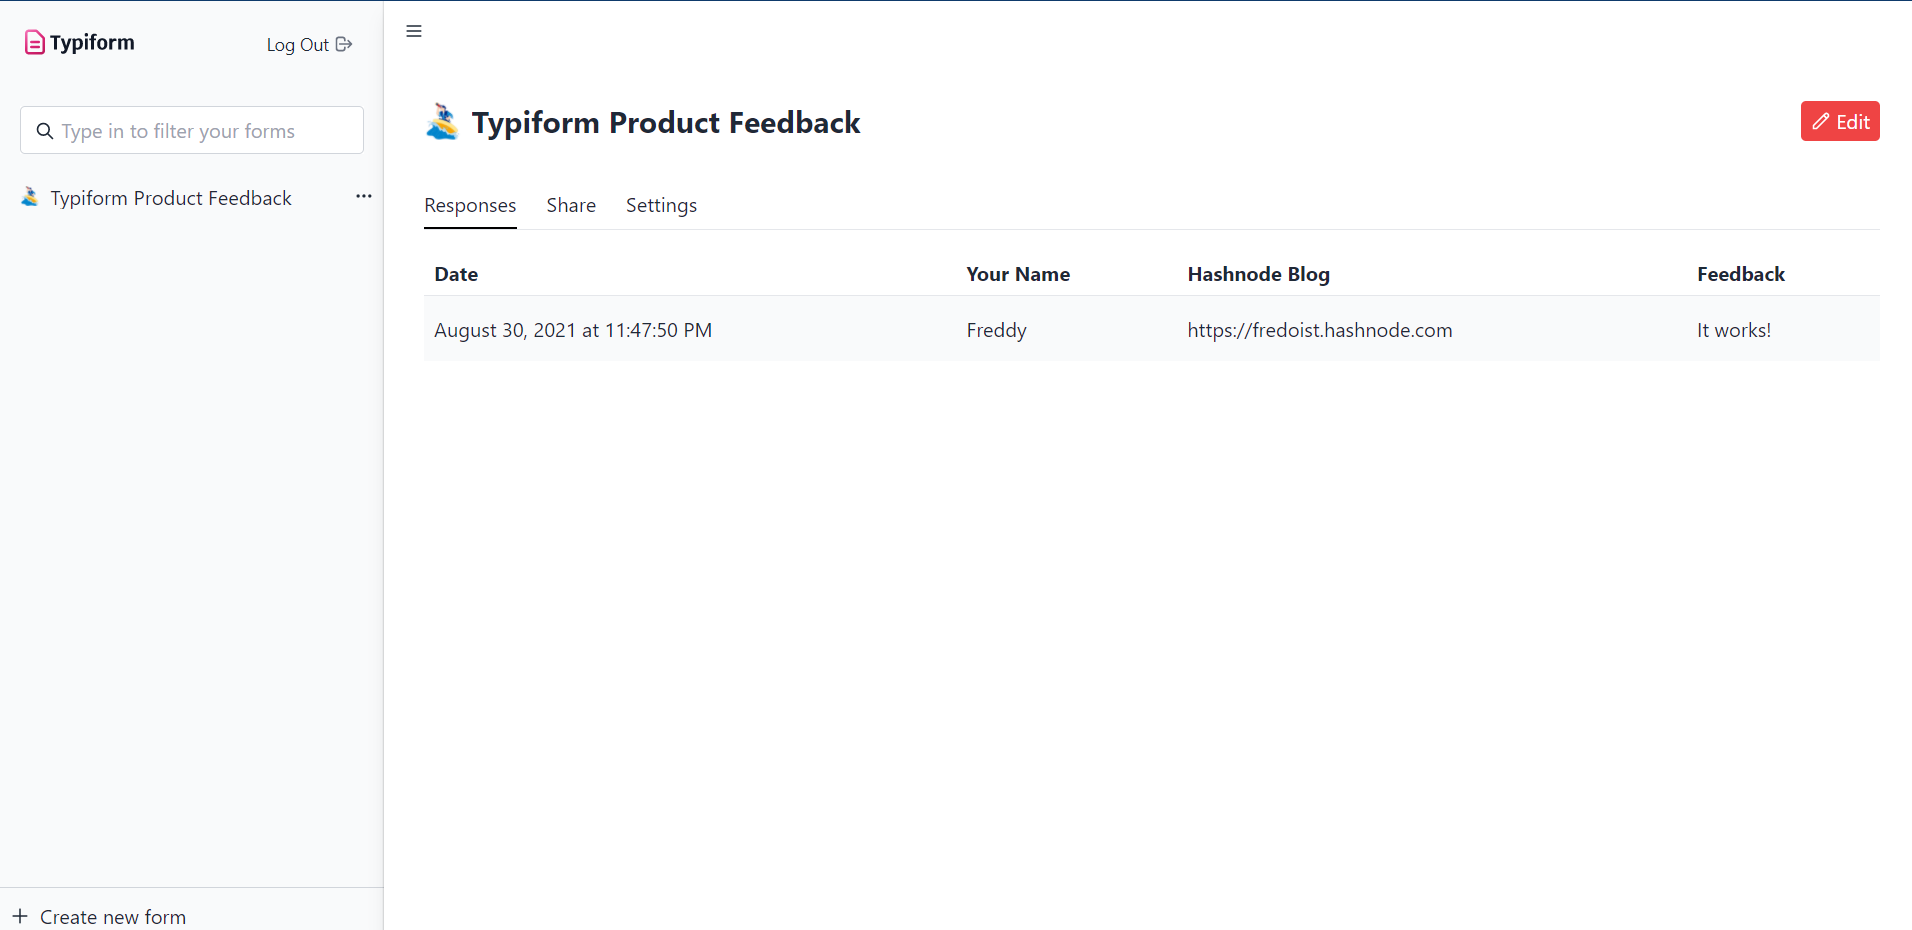Click the fredoist.hashnode.com URL cell
The height and width of the screenshot is (930, 1912).
1320,330
